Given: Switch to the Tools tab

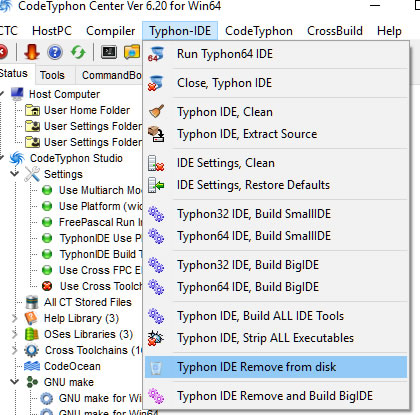Looking at the screenshot, I should [52, 75].
